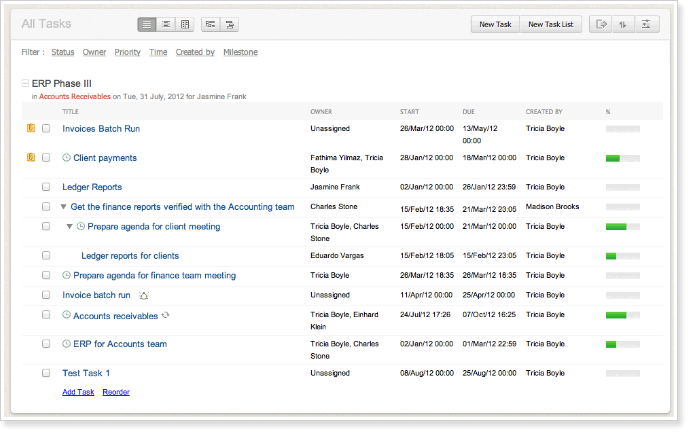Click the clock icon next to Accounts receivables

pos(66,315)
